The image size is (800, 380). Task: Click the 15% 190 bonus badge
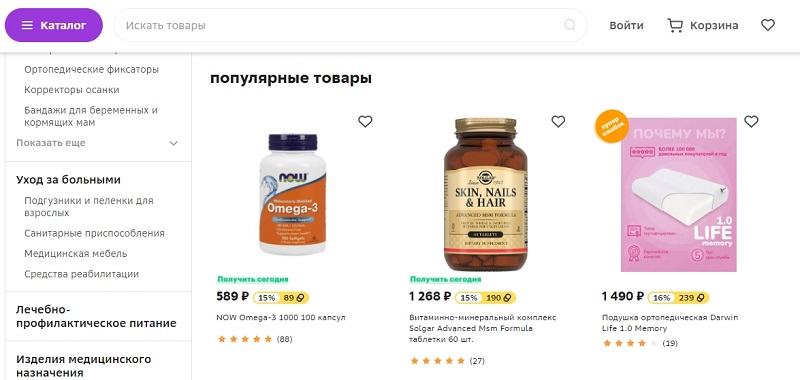pyautogui.click(x=485, y=298)
